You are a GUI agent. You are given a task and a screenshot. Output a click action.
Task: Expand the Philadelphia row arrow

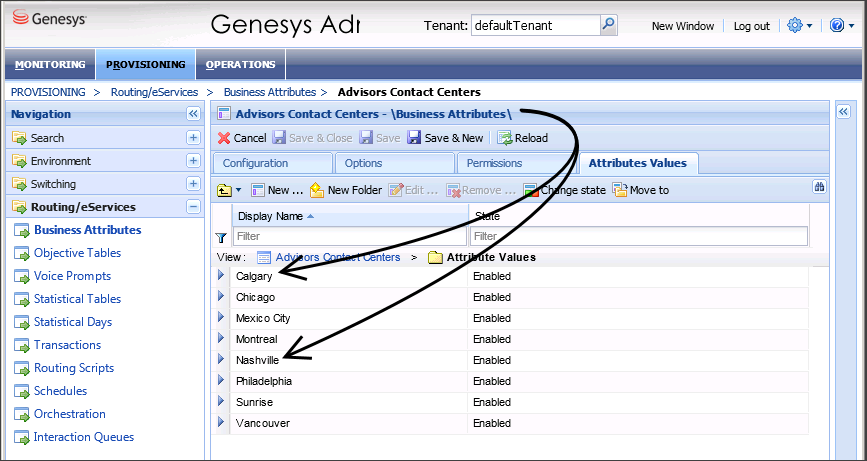click(221, 380)
